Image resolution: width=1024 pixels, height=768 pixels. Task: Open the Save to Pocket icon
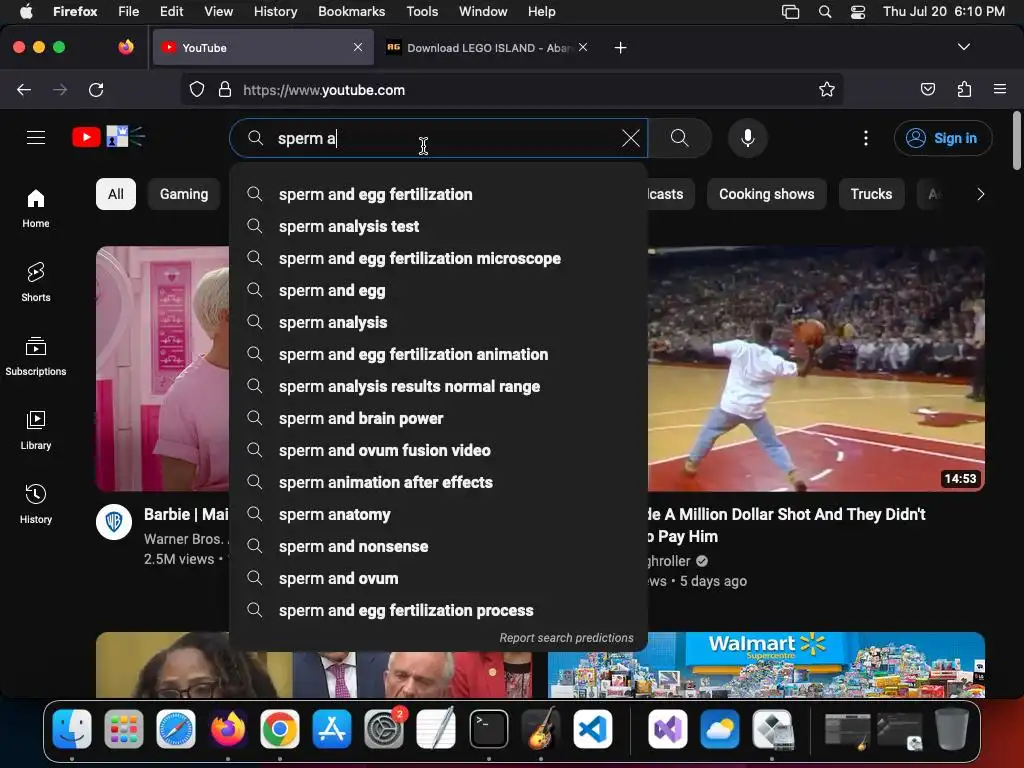(927, 89)
